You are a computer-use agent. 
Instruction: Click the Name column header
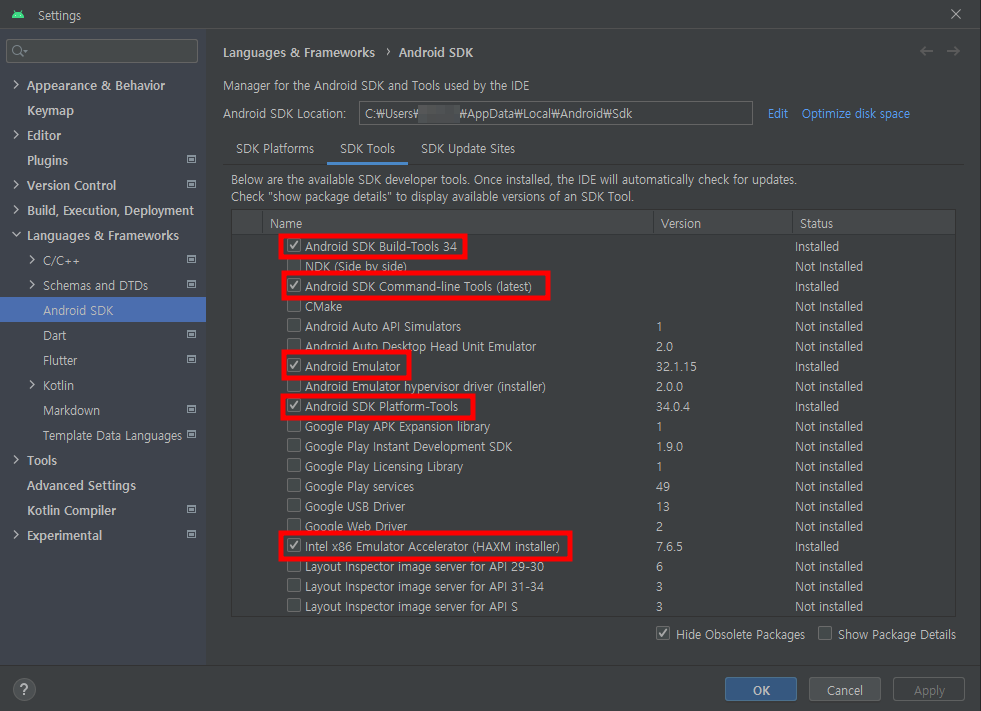pos(458,223)
